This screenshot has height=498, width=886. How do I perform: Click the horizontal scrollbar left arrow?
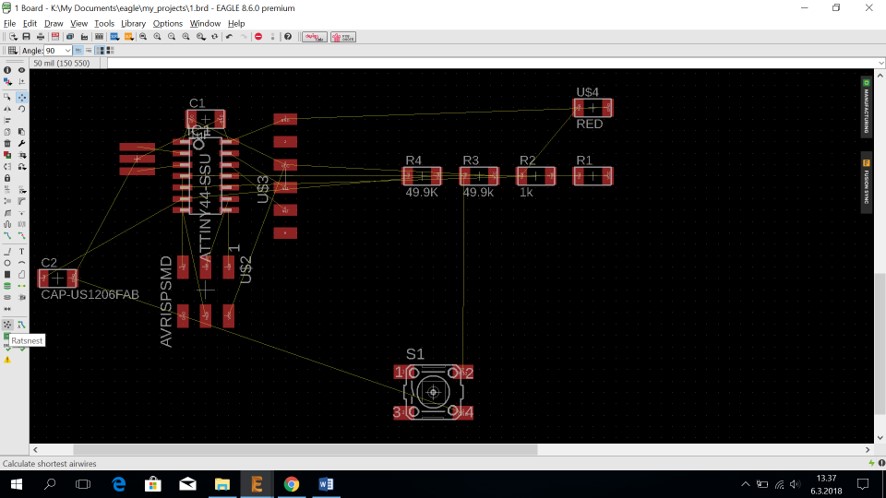coord(35,450)
